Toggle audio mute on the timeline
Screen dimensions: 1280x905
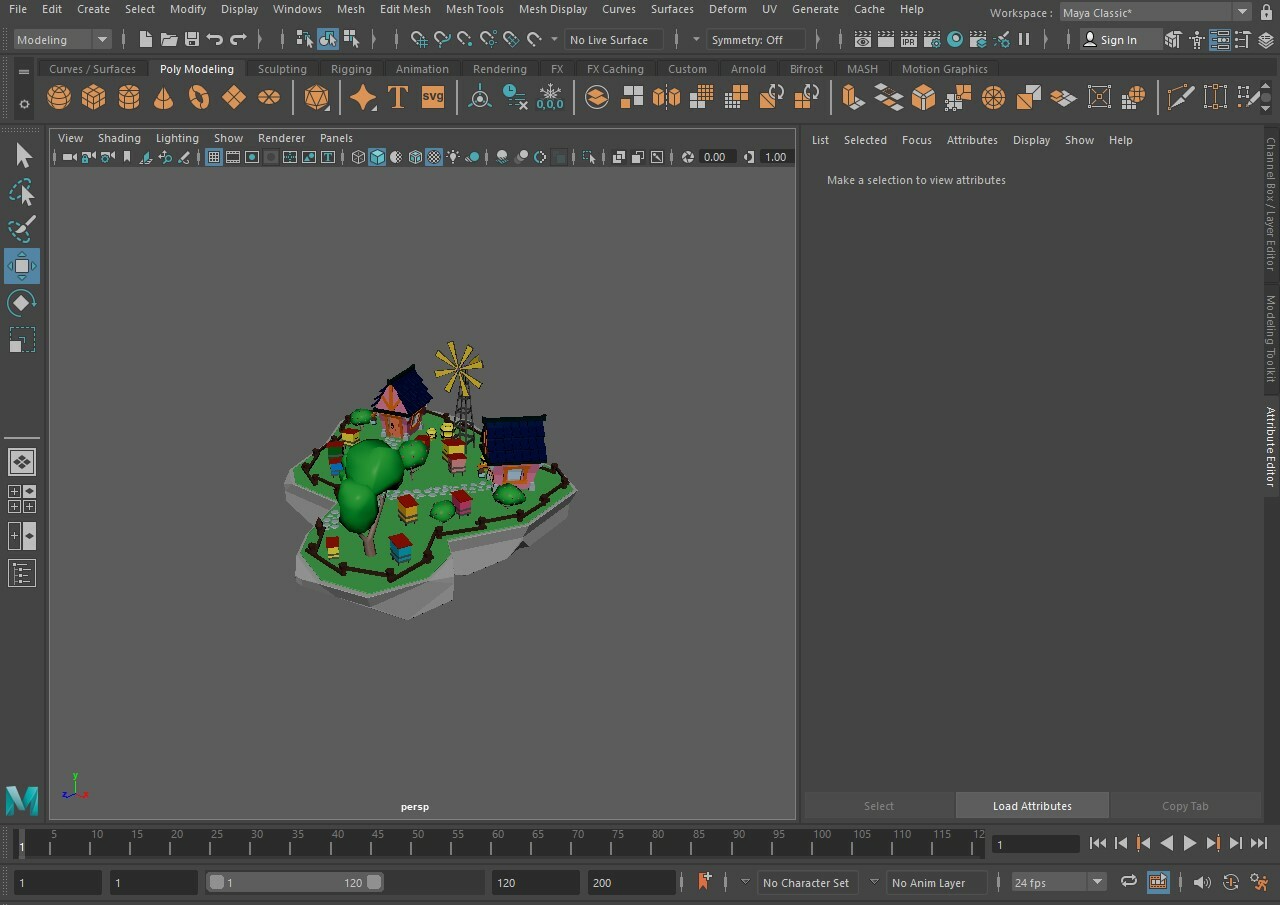(1202, 882)
